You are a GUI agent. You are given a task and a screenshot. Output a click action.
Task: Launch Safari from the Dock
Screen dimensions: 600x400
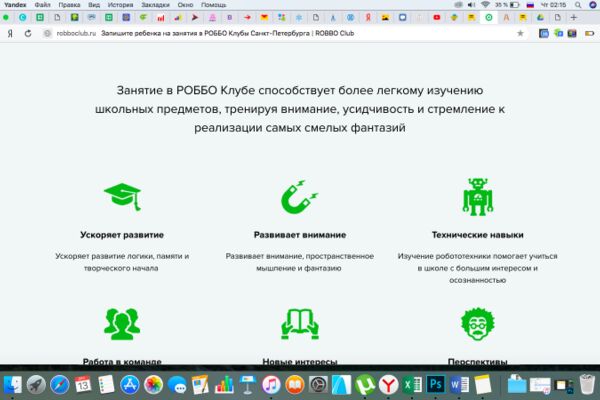(x=60, y=384)
